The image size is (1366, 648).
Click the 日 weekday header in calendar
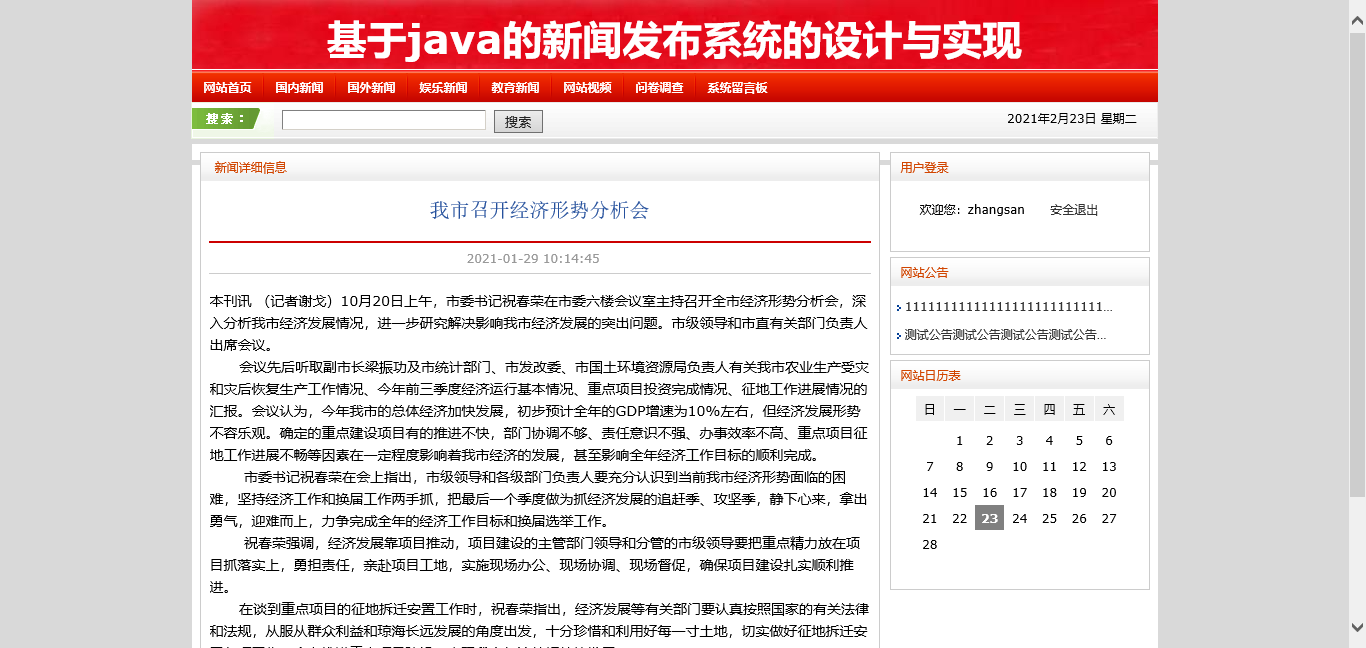tap(930, 409)
